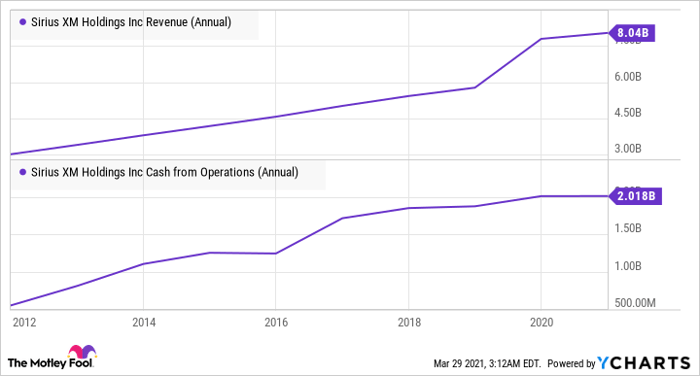Click the 6.00B revenue axis label
700x376 pixels.
point(628,77)
